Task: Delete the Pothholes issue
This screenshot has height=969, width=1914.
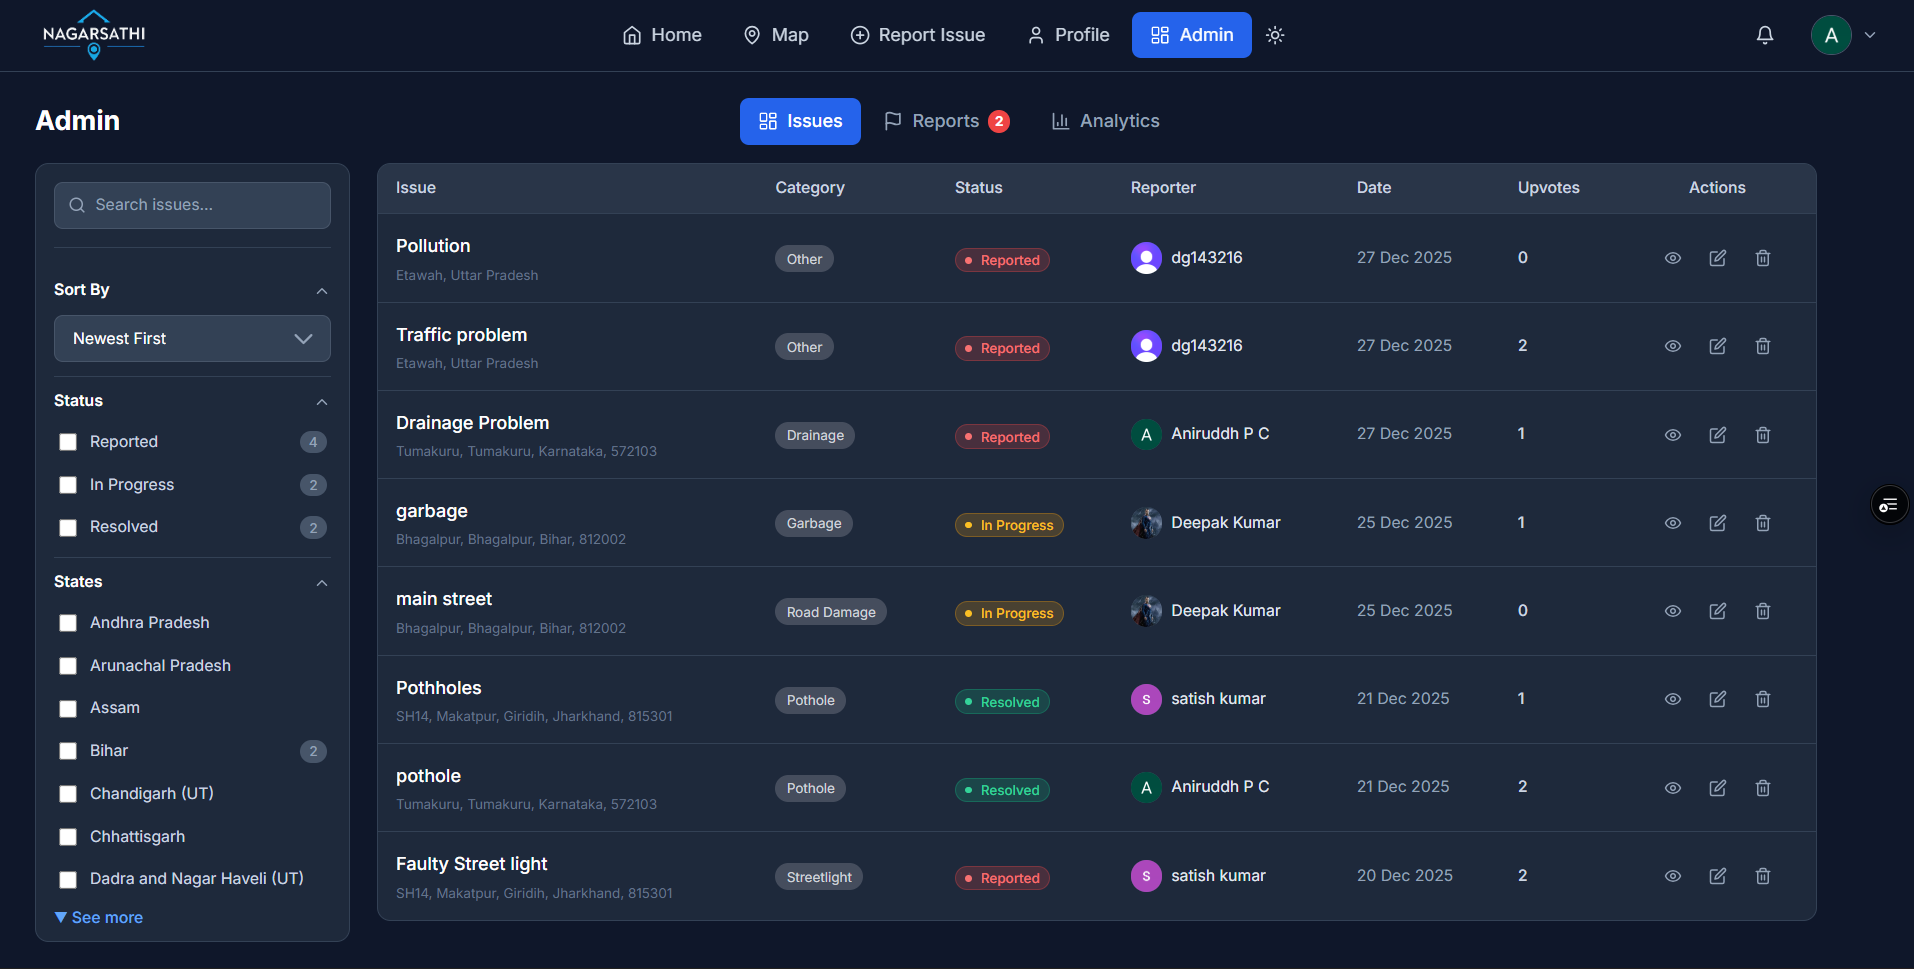Action: (x=1763, y=699)
